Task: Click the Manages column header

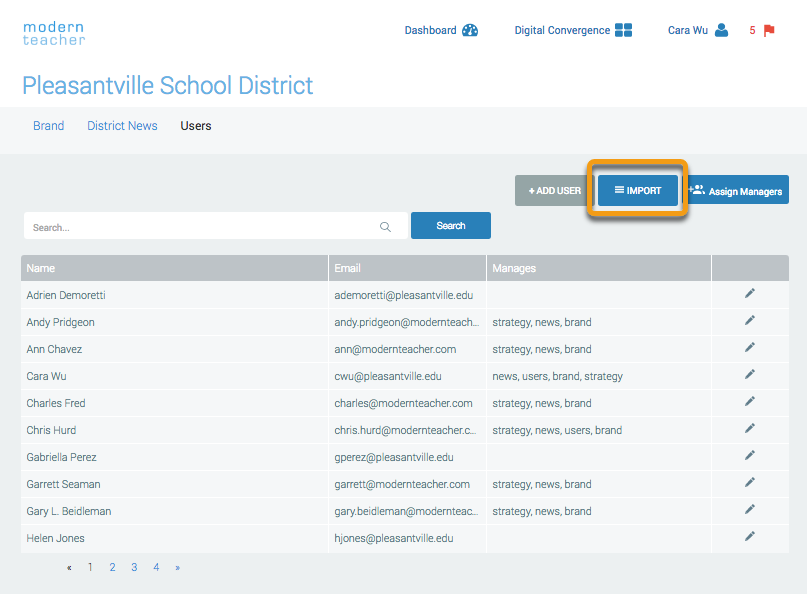Action: (x=599, y=268)
